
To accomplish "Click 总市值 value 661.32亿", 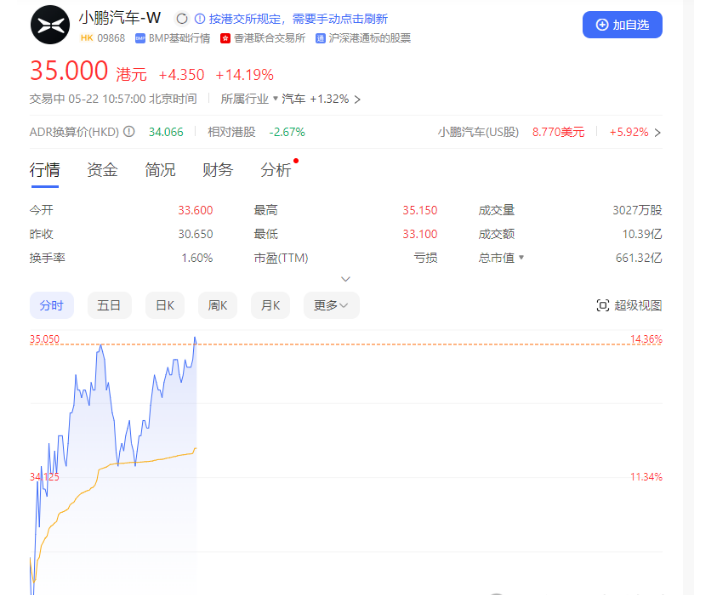I will pyautogui.click(x=638, y=258).
